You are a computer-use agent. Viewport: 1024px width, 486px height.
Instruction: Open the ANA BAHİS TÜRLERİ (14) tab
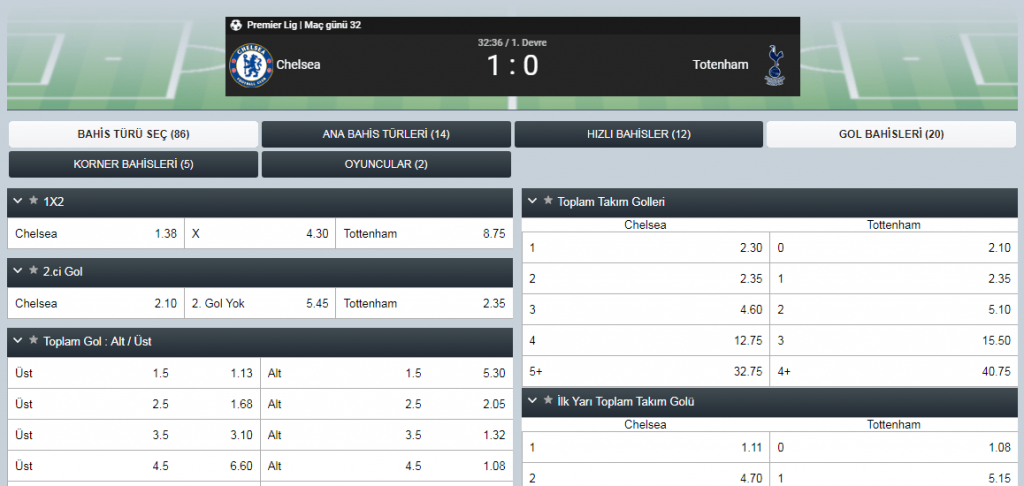point(386,135)
